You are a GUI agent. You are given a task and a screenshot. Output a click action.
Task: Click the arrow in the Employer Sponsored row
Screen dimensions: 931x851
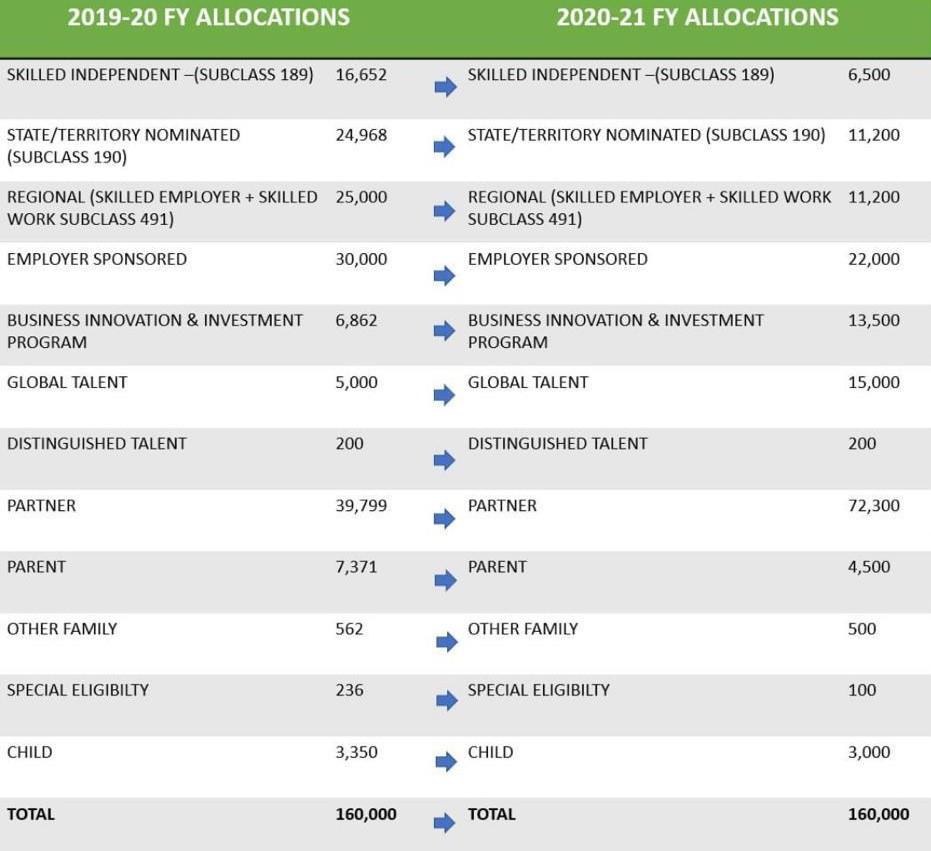pyautogui.click(x=445, y=275)
